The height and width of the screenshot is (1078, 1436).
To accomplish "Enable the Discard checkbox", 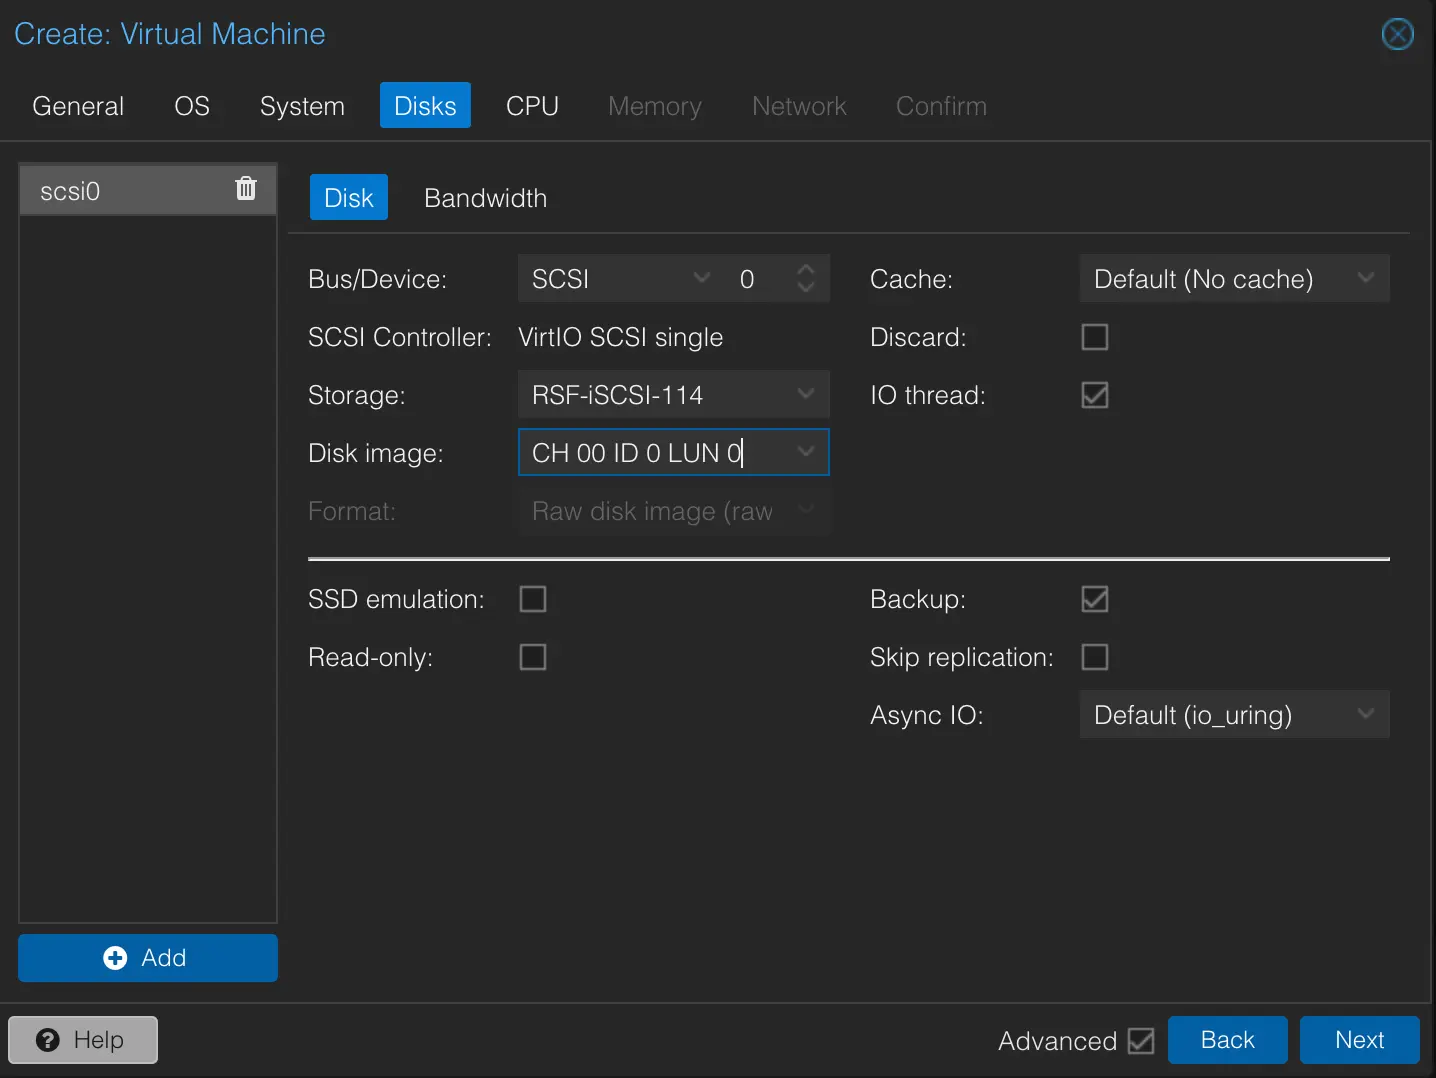I will [x=1094, y=337].
